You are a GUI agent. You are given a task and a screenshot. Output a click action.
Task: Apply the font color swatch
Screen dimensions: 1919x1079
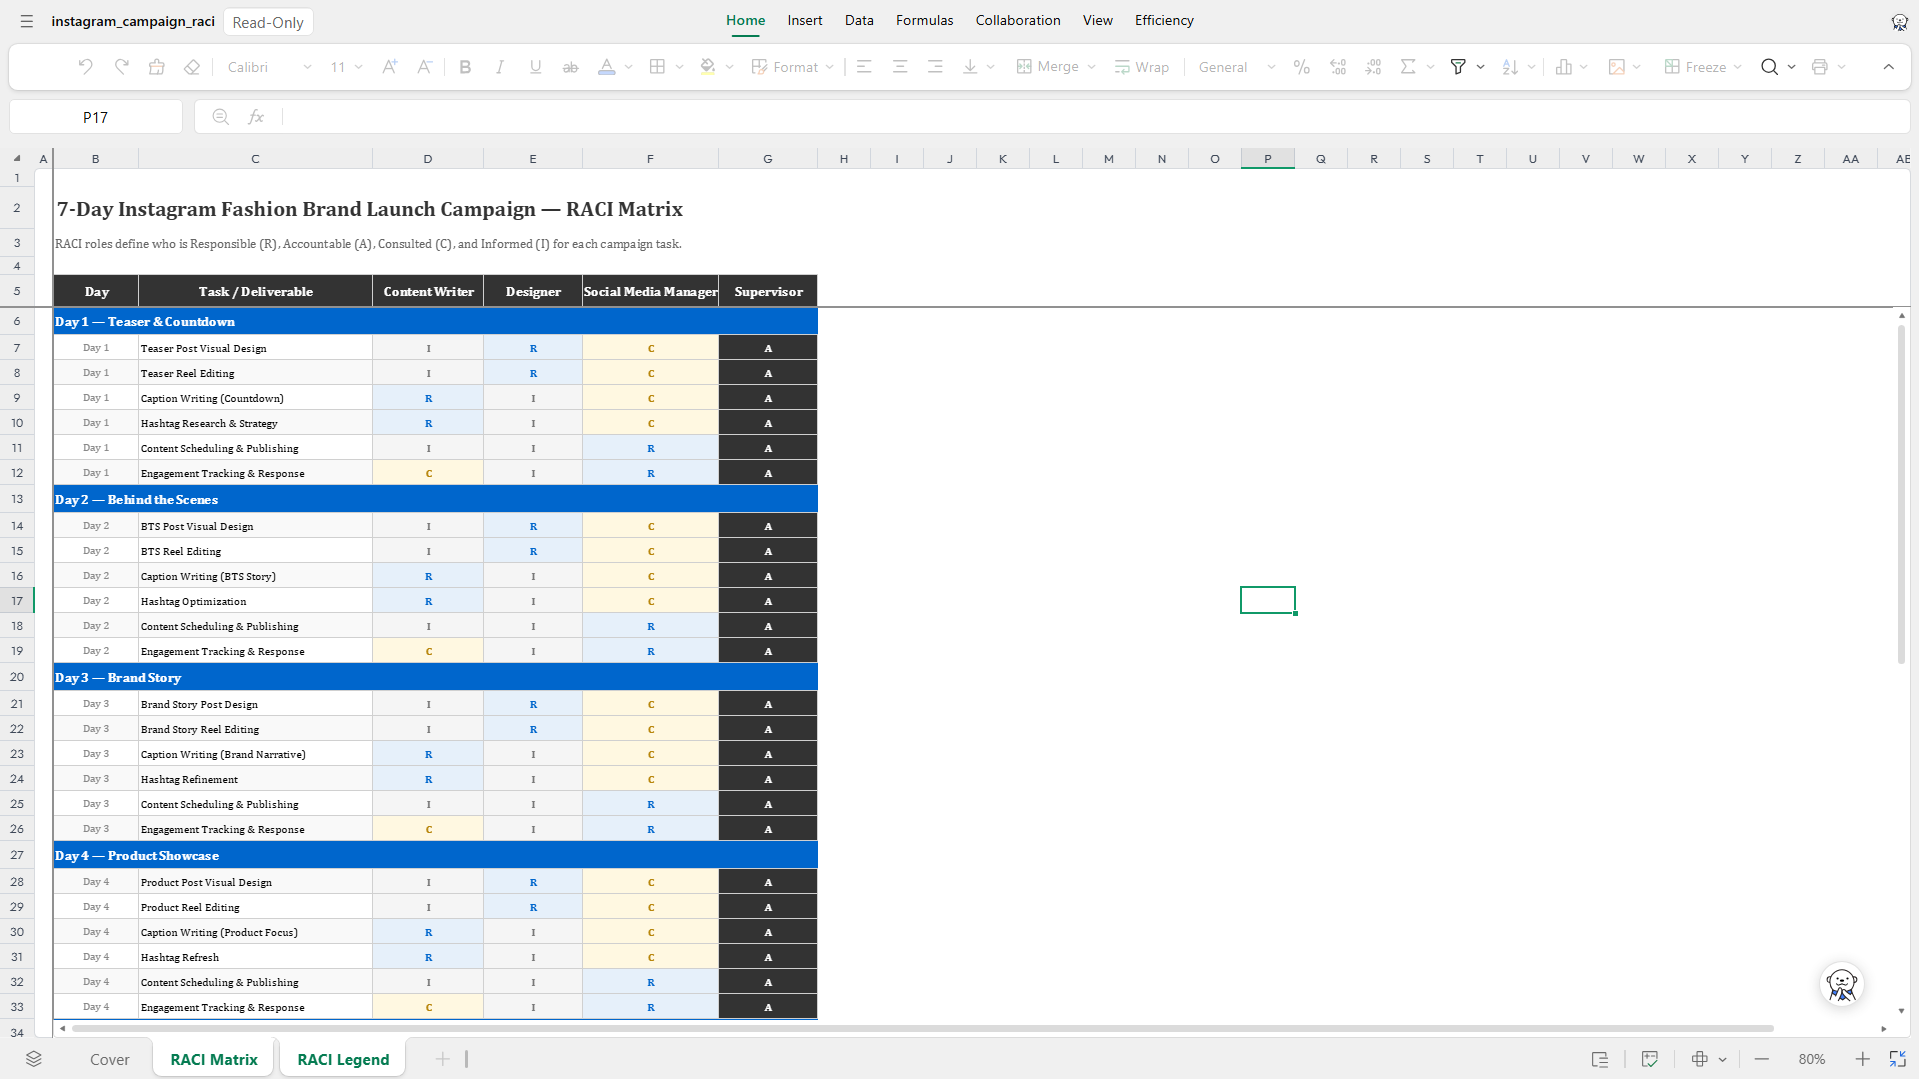coord(606,67)
